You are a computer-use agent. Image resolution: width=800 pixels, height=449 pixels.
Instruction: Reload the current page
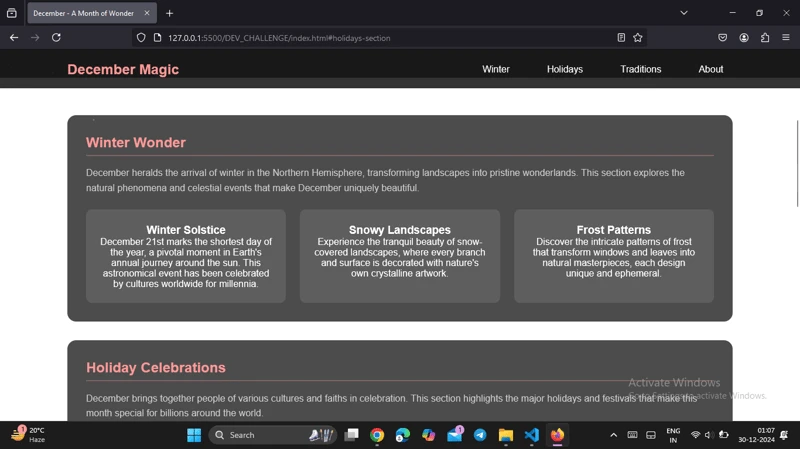click(x=56, y=38)
